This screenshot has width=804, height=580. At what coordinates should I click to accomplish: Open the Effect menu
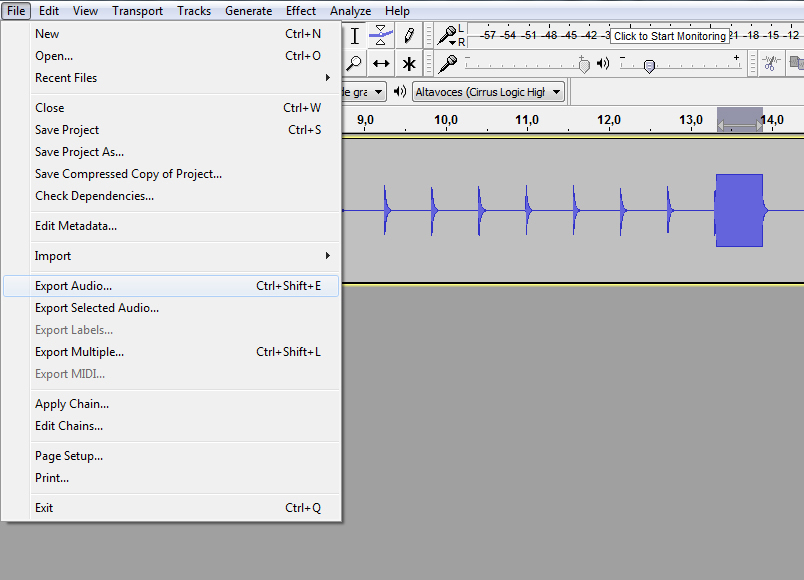(301, 11)
